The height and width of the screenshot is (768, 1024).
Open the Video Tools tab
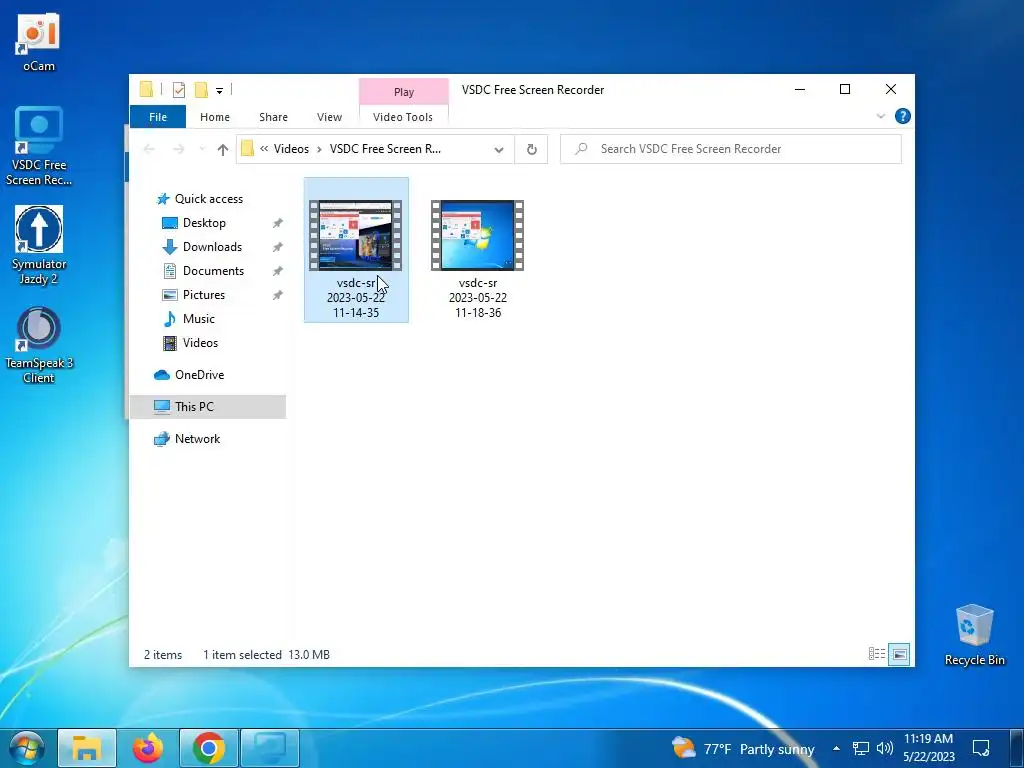point(403,117)
